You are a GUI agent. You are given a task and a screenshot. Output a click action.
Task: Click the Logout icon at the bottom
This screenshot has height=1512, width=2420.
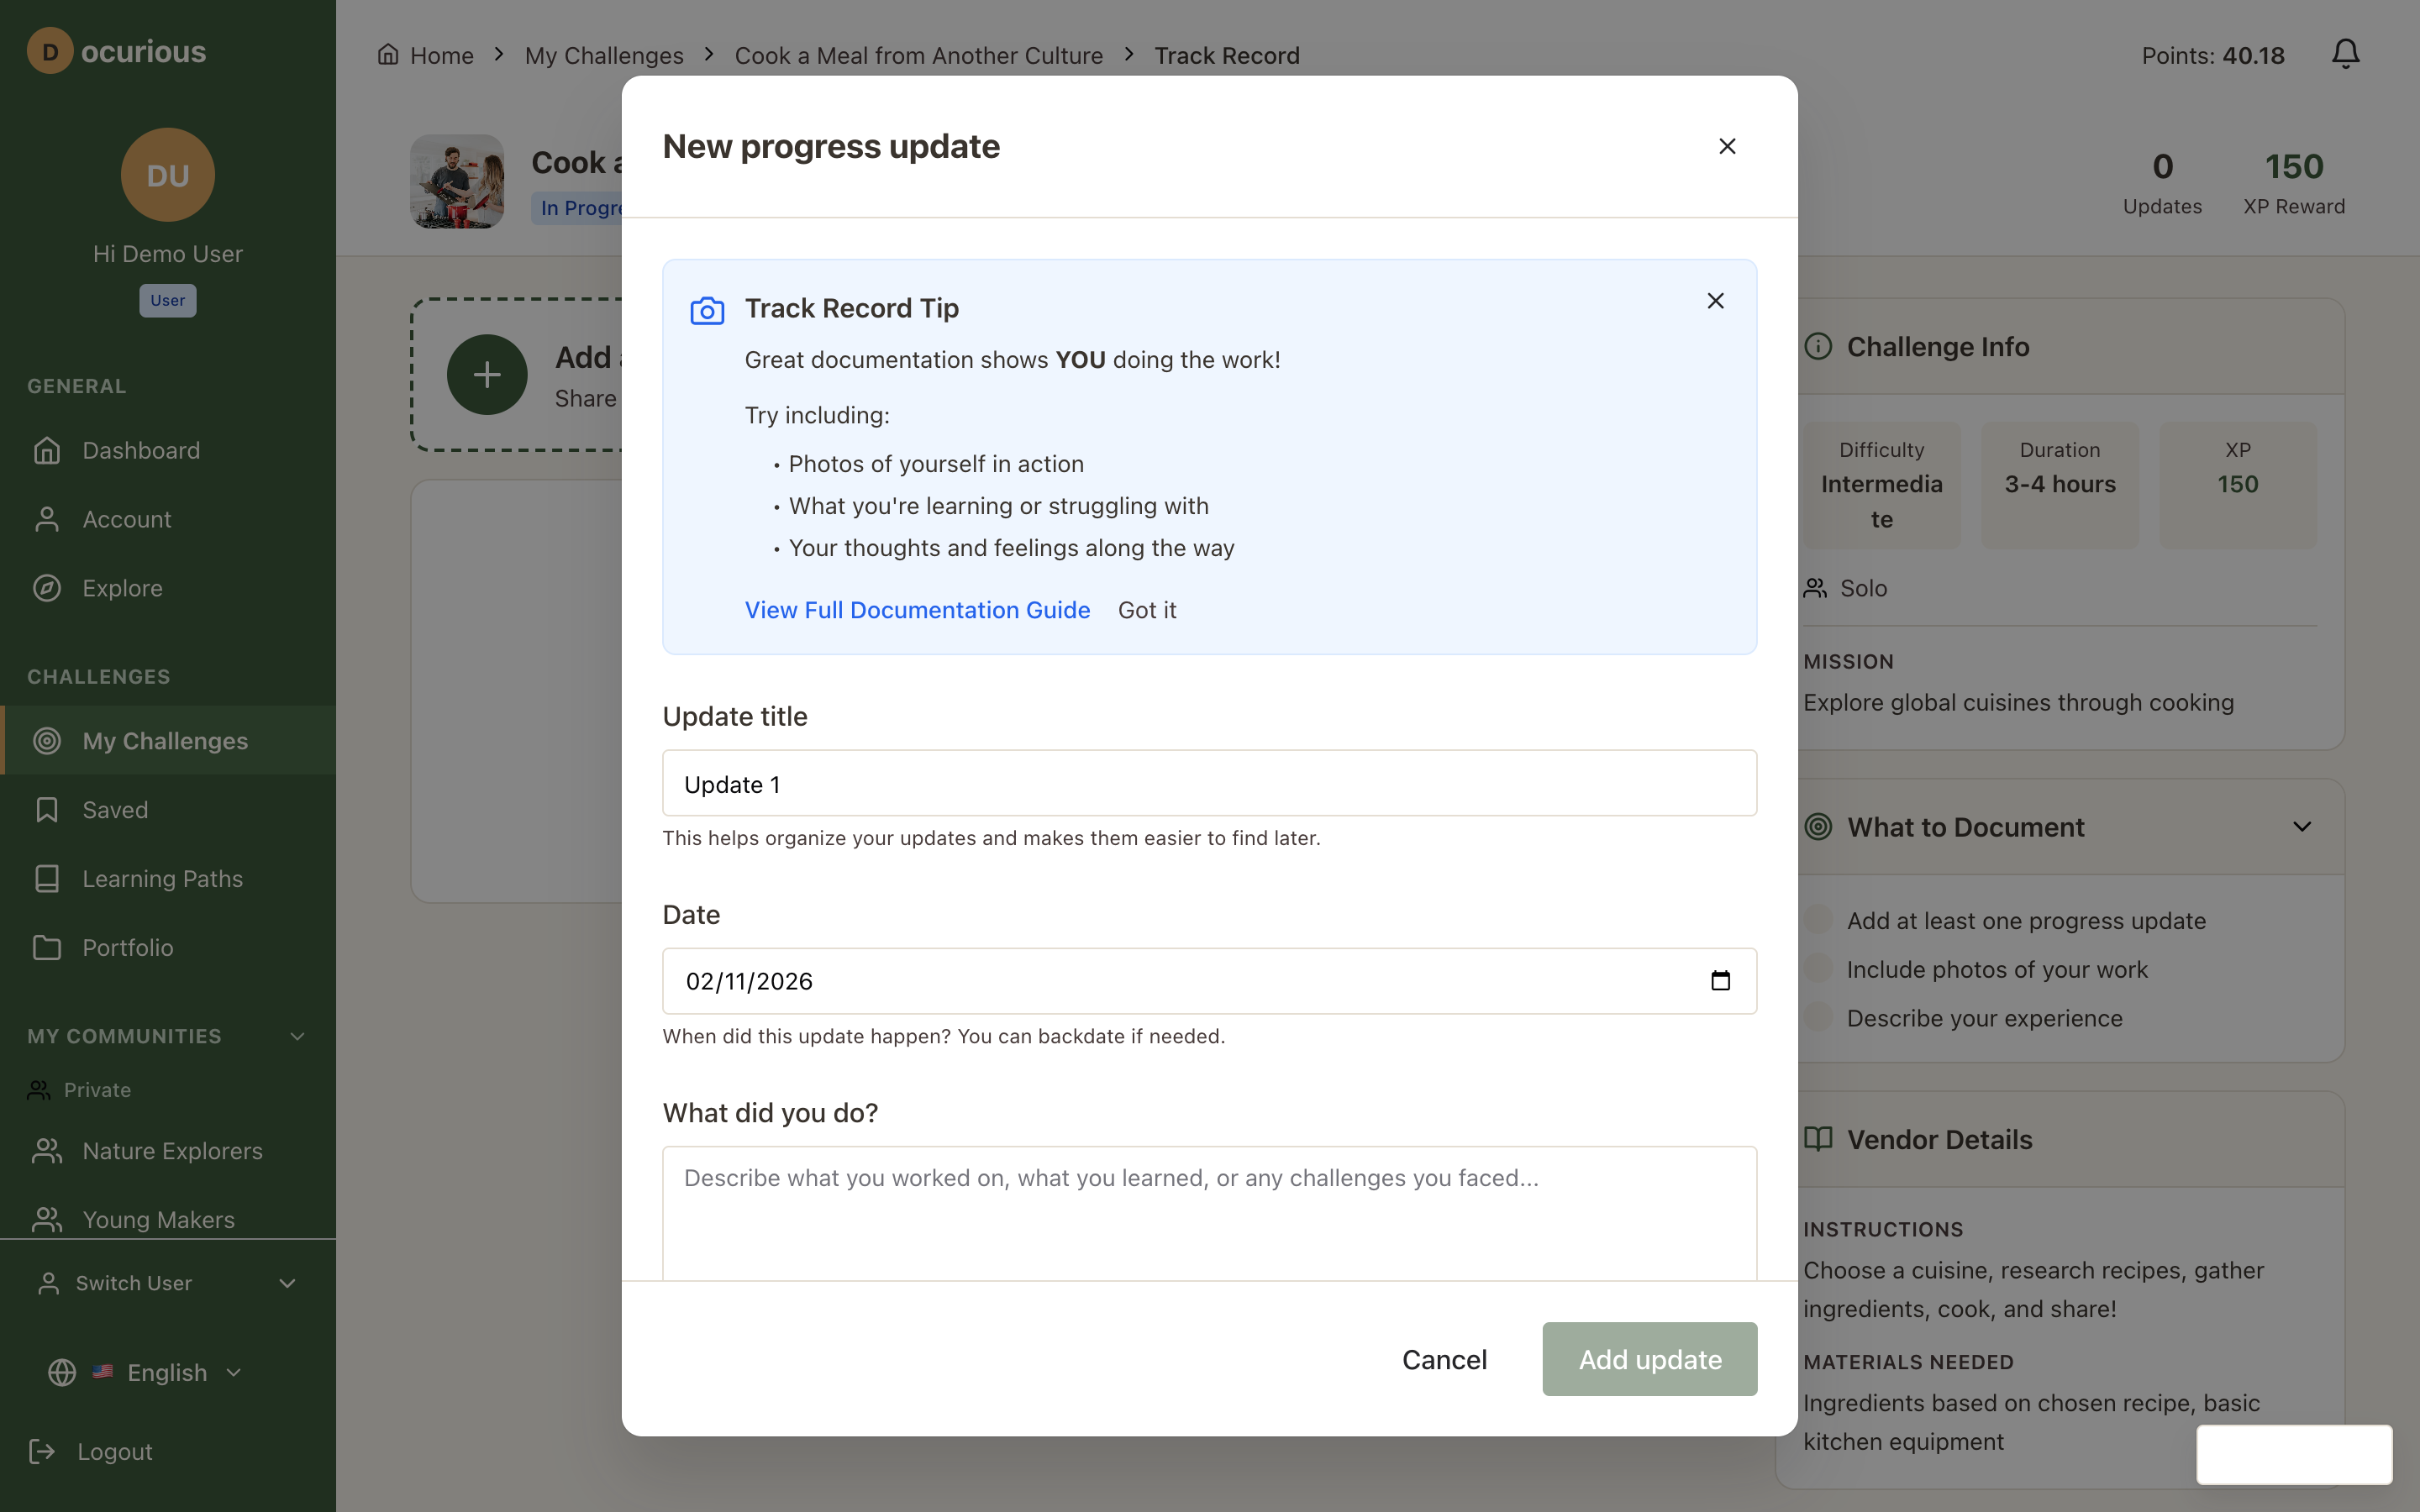pos(42,1451)
